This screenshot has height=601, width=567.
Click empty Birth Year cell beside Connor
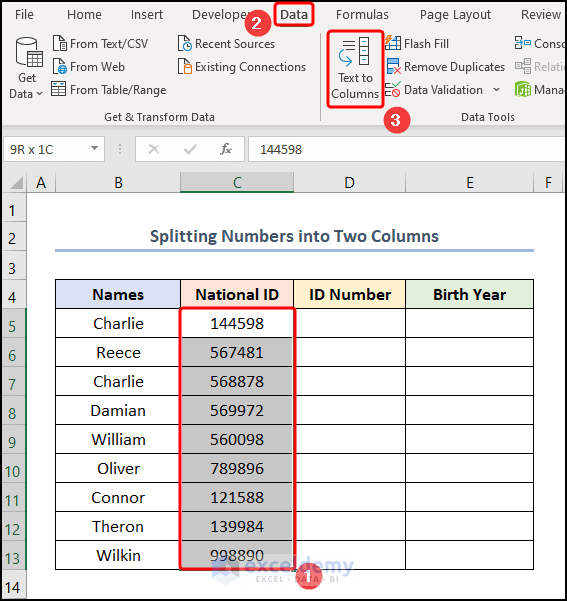point(470,498)
